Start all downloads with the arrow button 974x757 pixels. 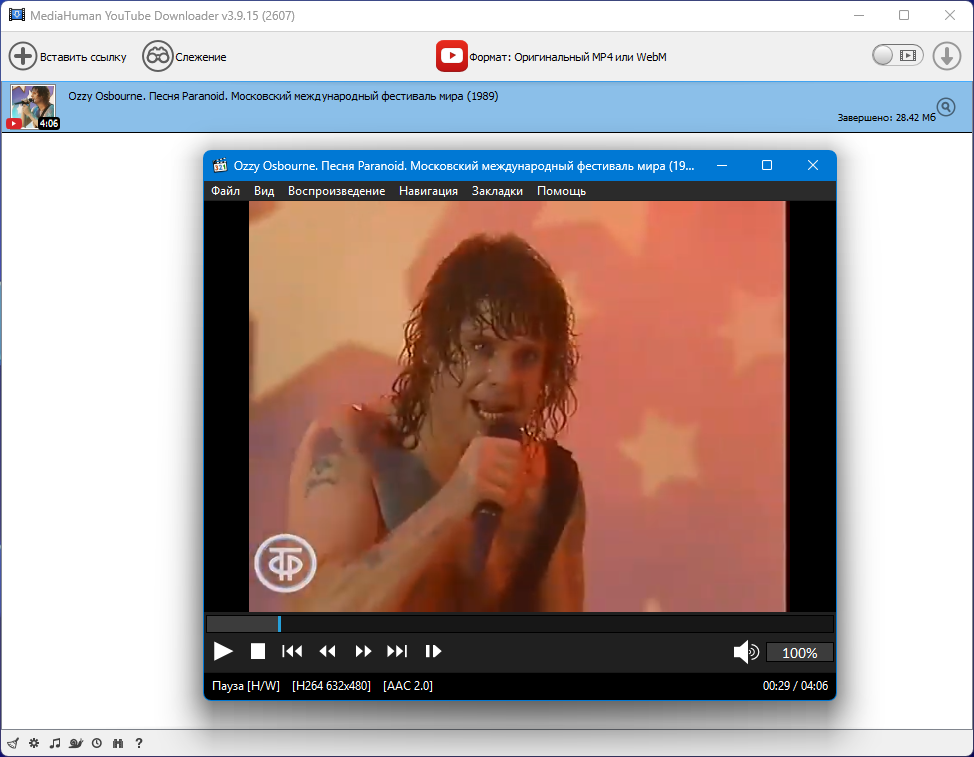click(x=947, y=56)
